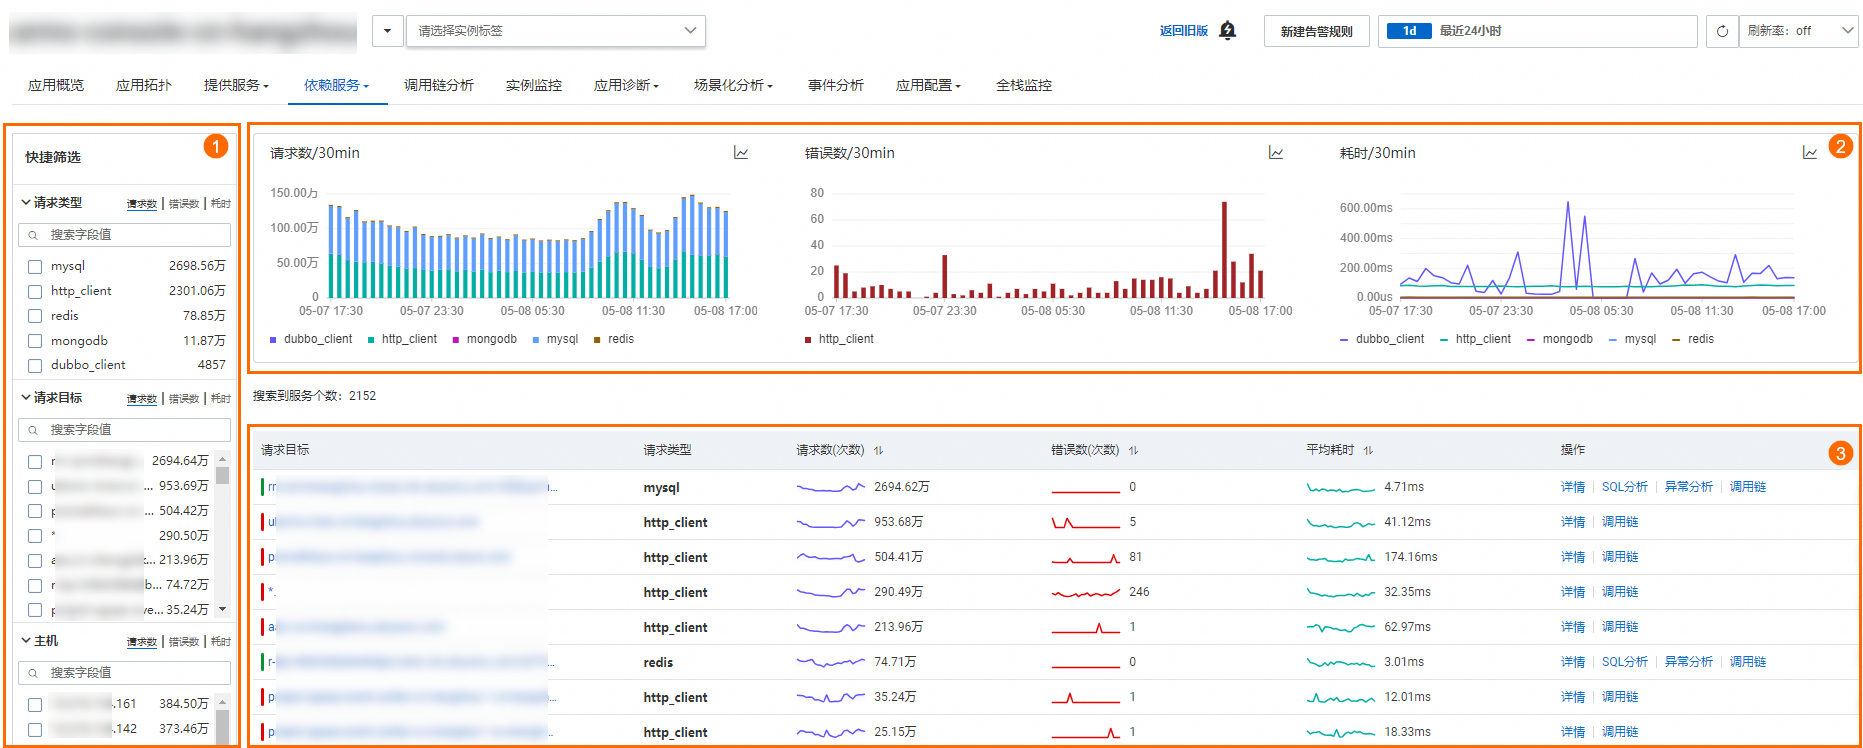Image resolution: width=1863 pixels, height=748 pixels.
Task: Click the alarm bell icon near 返回旧版
Action: click(x=1228, y=31)
